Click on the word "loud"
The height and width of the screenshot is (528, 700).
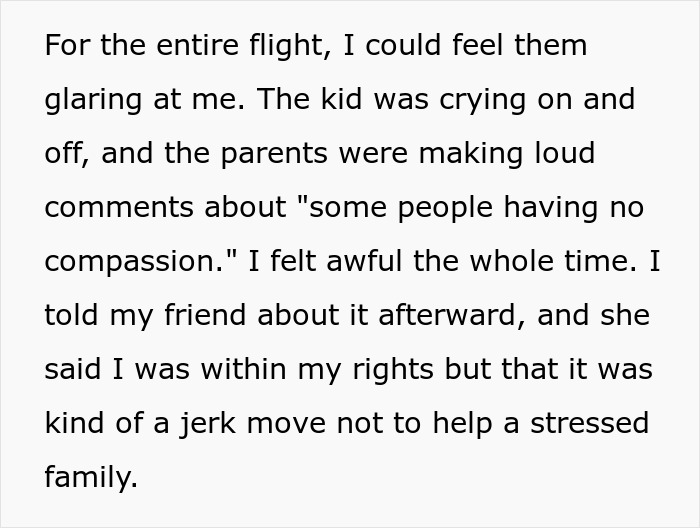point(561,154)
